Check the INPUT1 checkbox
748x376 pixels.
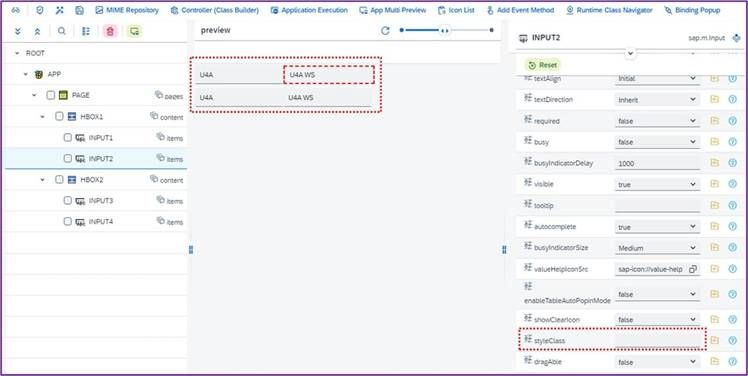coord(68,137)
